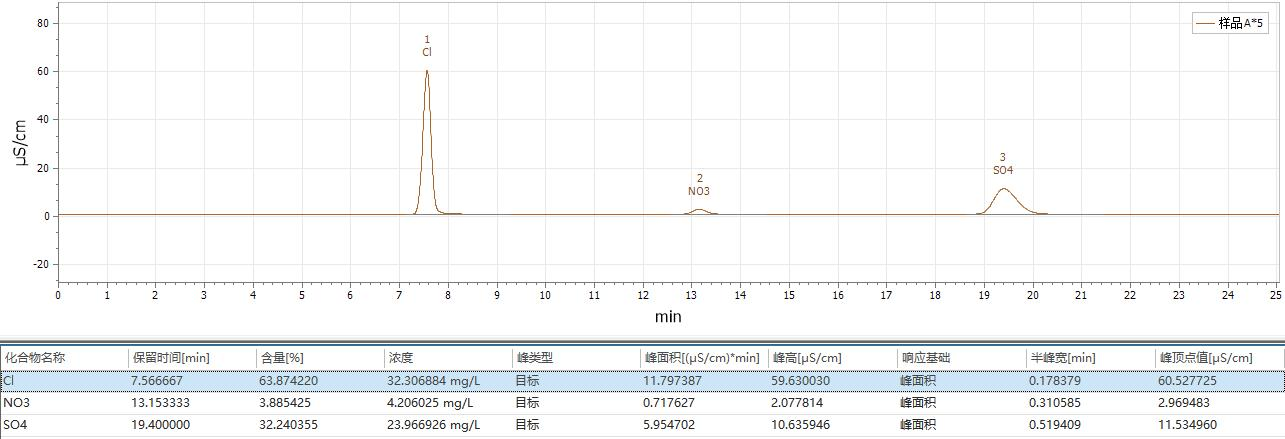Image resolution: width=1285 pixels, height=439 pixels.
Task: Select the Cl peak label on the chromatogram
Action: (427, 52)
